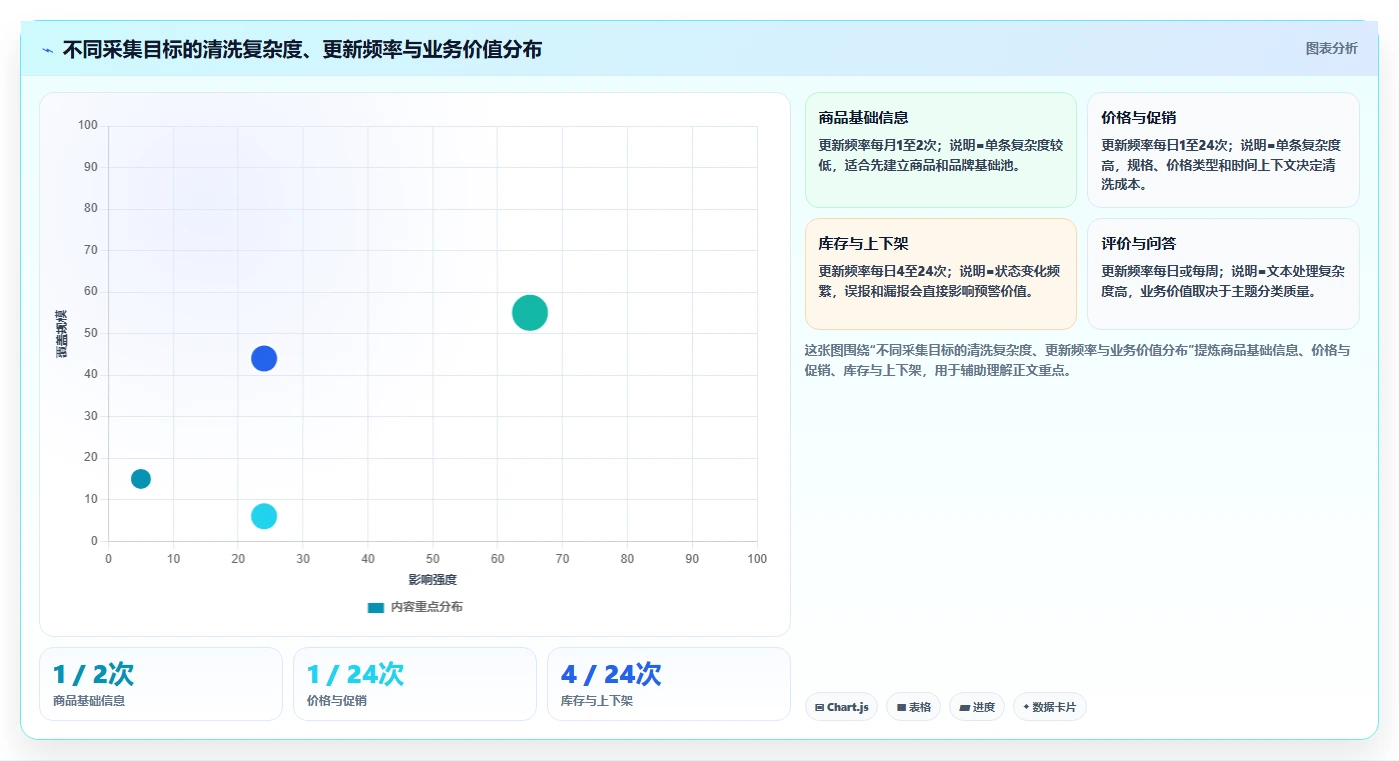Click the description paragraph starting 这张图围绕

1078,360
